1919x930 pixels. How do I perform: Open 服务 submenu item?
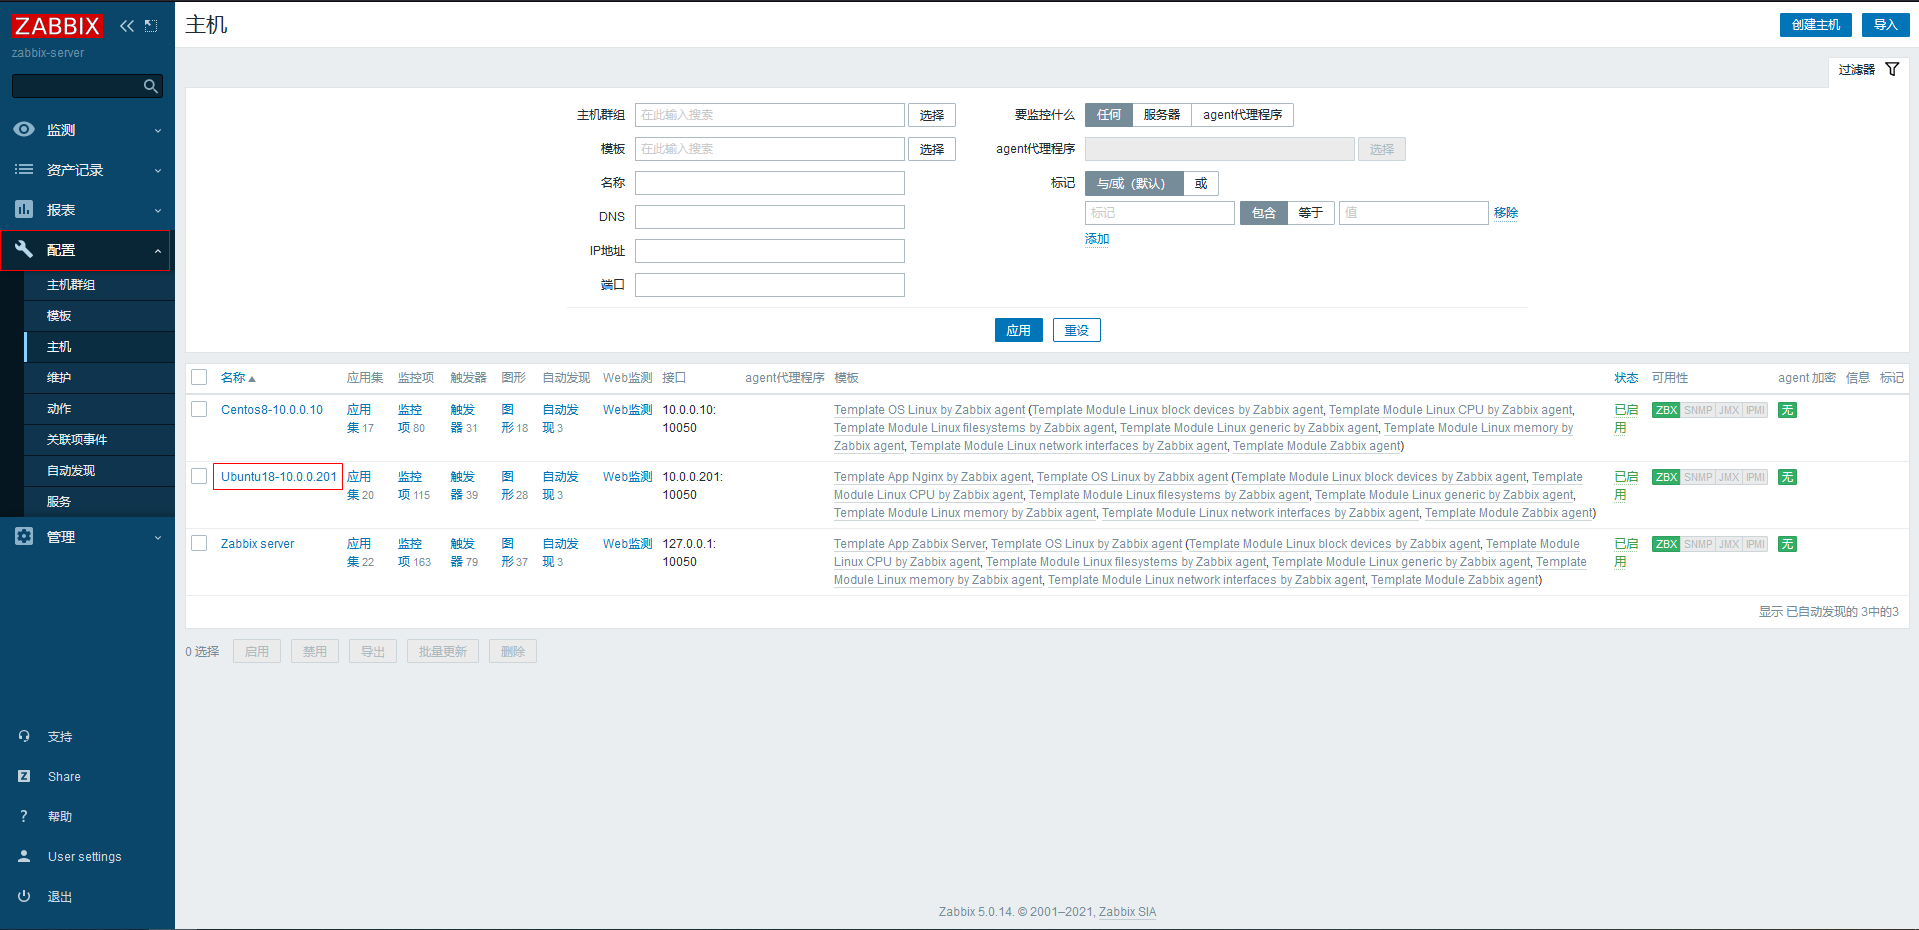(99, 502)
